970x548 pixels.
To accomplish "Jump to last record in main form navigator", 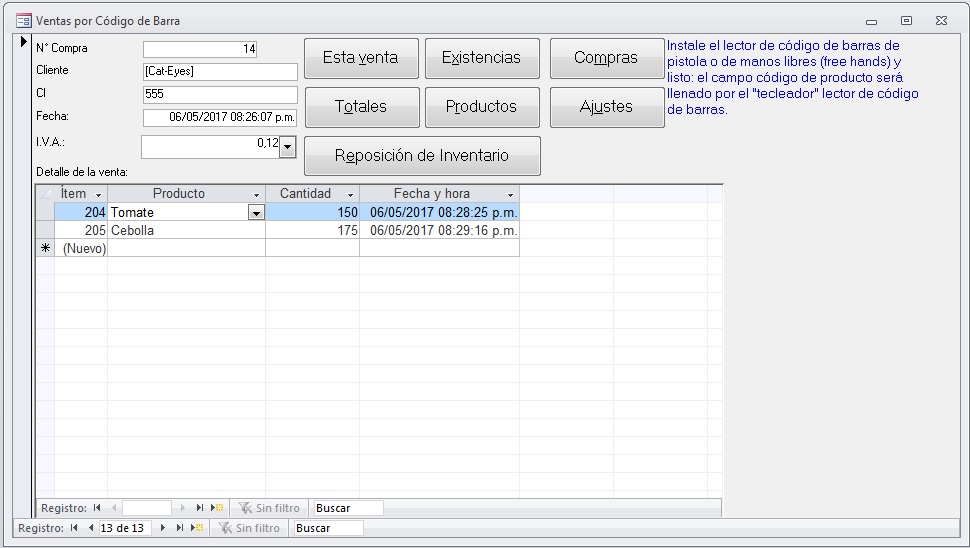I will (180, 528).
